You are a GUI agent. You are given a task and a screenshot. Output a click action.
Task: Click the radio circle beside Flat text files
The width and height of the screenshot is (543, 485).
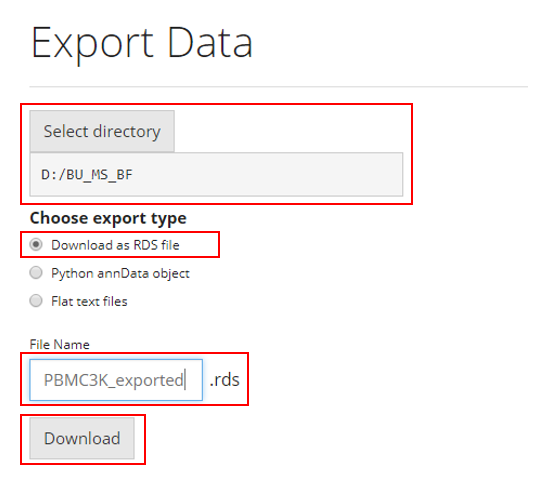pyautogui.click(x=36, y=301)
